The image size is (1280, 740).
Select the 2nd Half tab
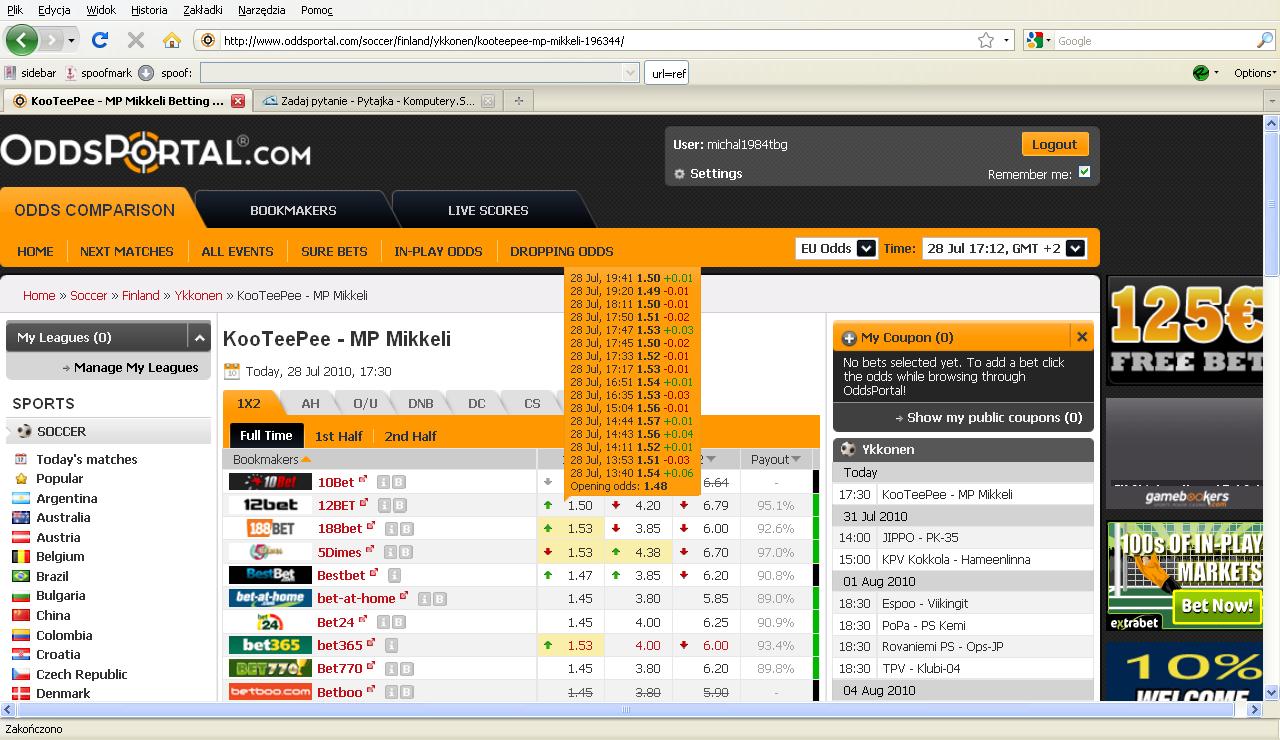click(x=411, y=436)
